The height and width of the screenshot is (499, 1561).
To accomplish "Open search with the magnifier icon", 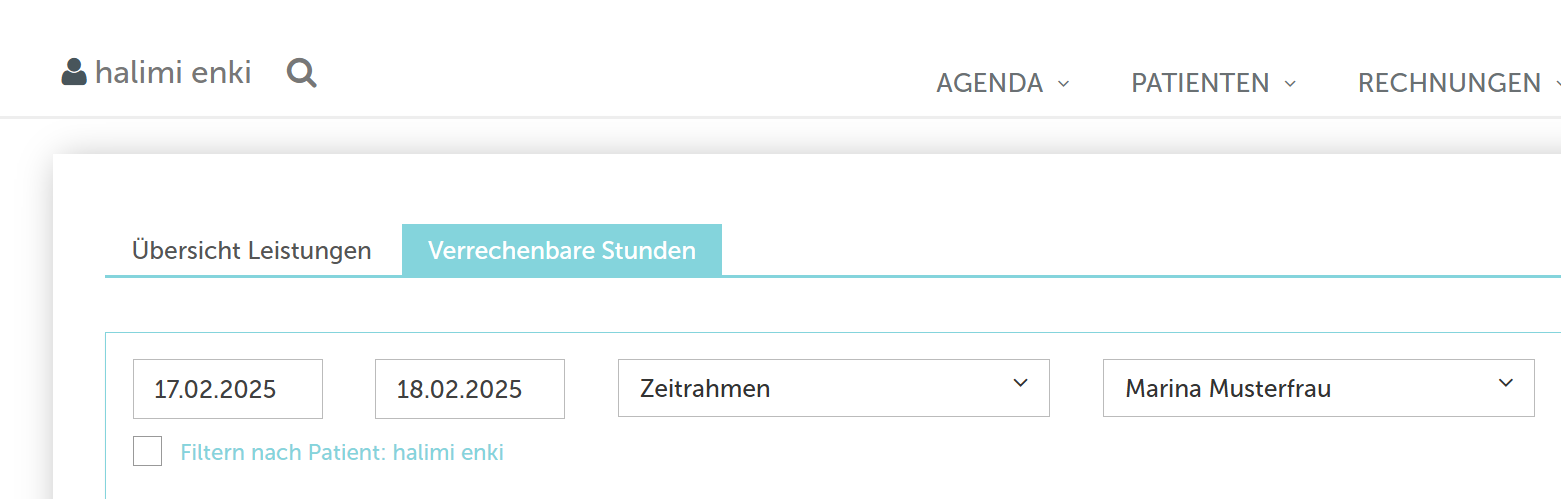I will (302, 72).
